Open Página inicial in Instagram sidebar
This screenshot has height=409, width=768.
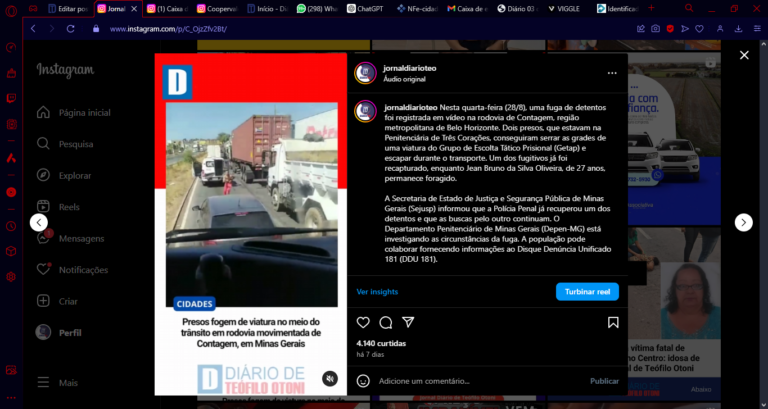[73, 113]
